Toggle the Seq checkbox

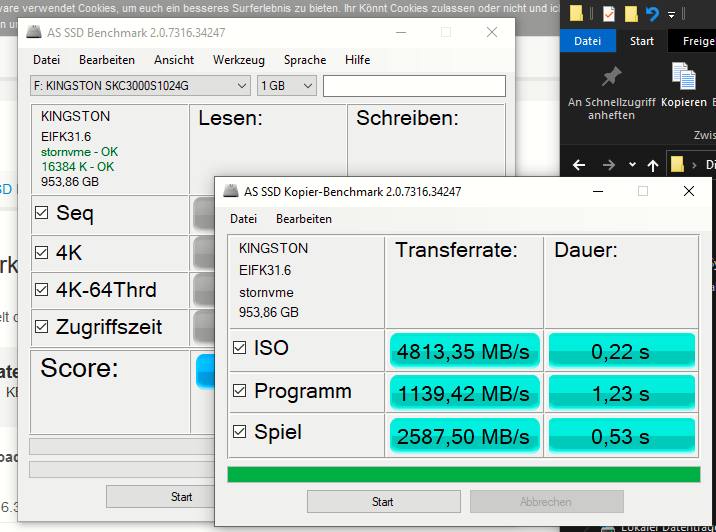coord(42,212)
